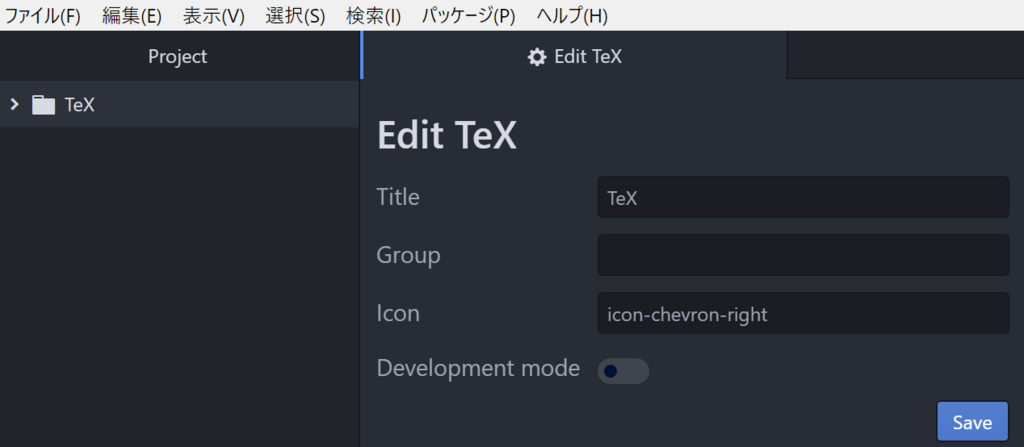This screenshot has width=1024, height=447.
Task: Open the 選択(S) menu
Action: tap(295, 16)
